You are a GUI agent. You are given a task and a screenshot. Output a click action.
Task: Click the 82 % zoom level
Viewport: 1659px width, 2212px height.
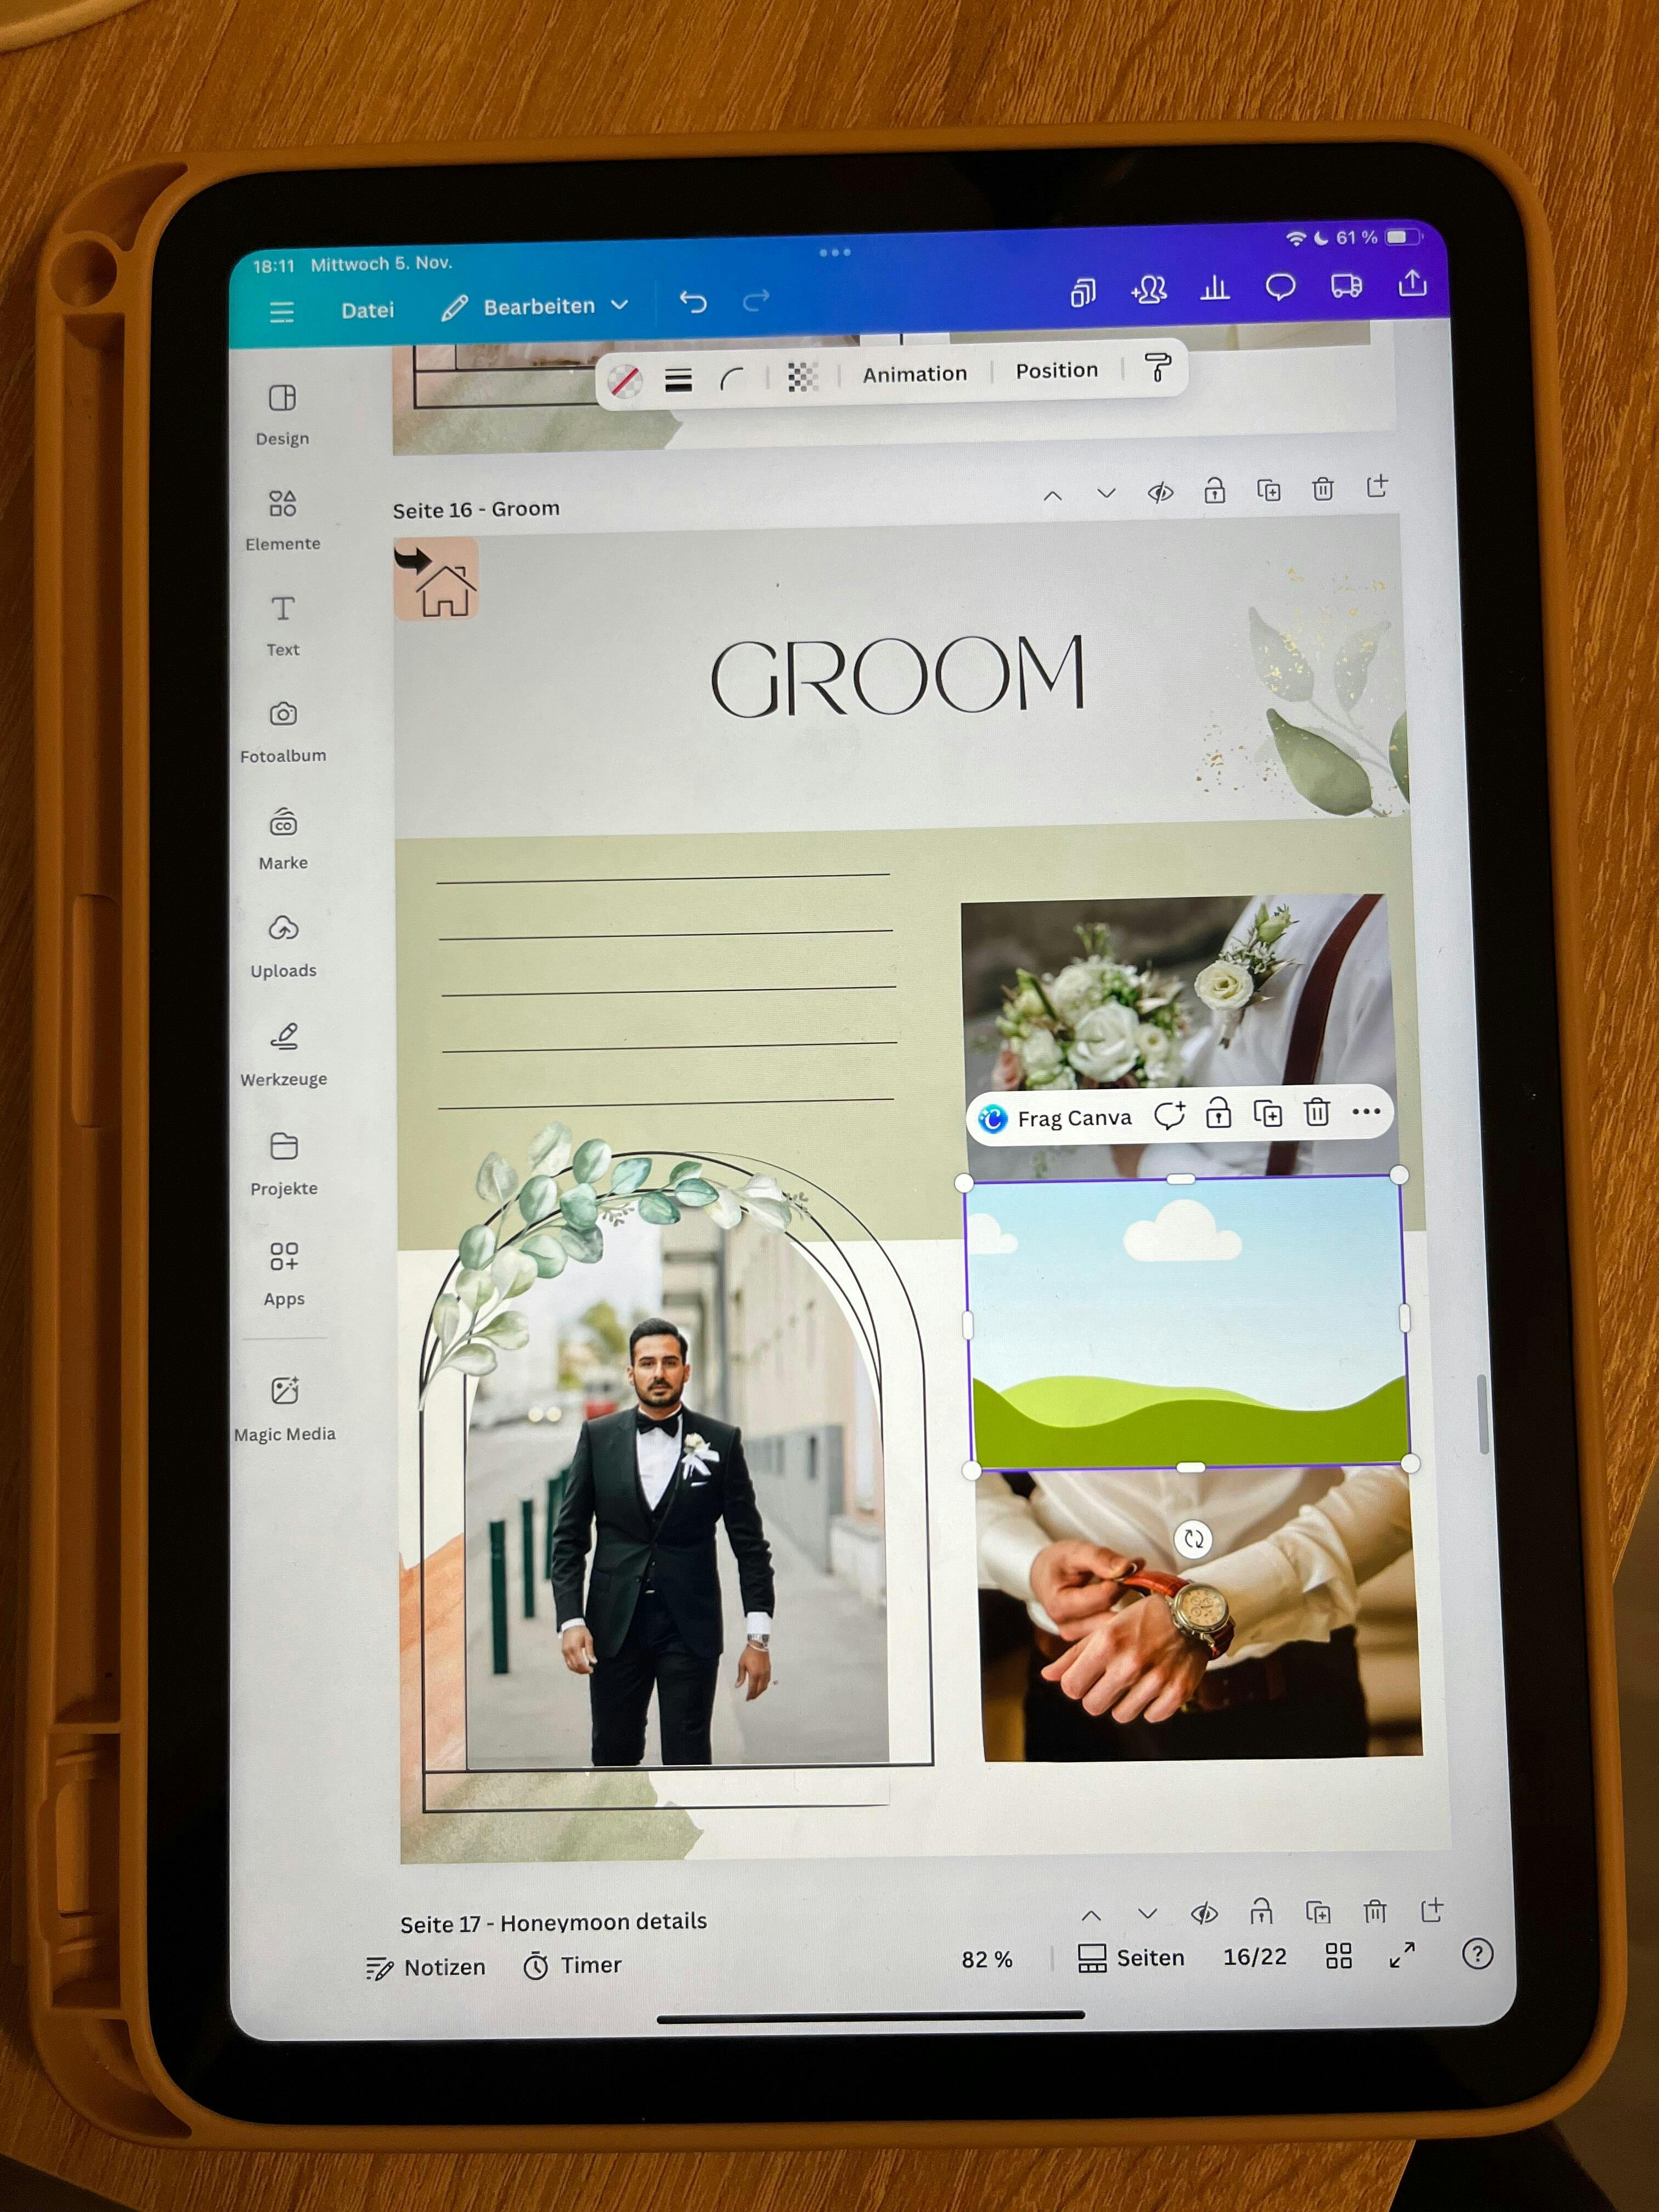coord(986,1960)
